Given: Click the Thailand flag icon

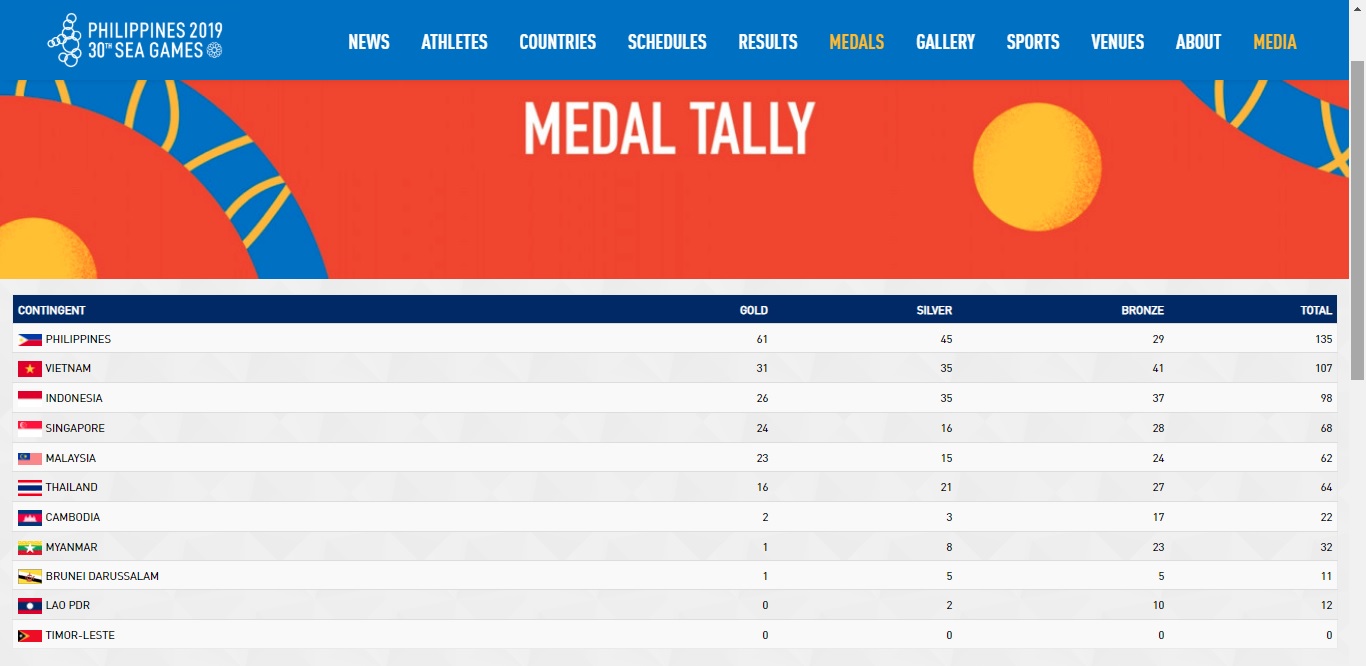Looking at the screenshot, I should 29,488.
